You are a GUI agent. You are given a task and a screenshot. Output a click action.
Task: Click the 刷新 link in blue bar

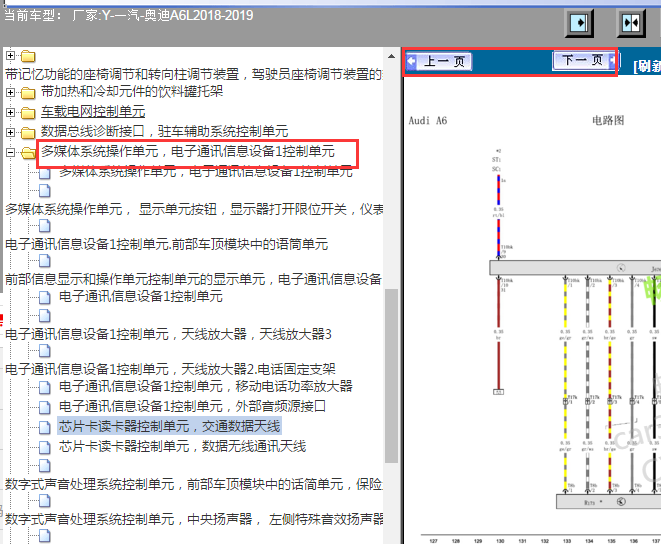[647, 66]
